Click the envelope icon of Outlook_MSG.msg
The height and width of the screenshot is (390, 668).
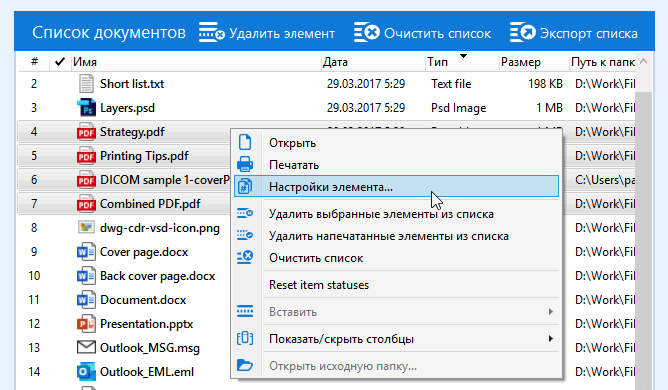86,347
